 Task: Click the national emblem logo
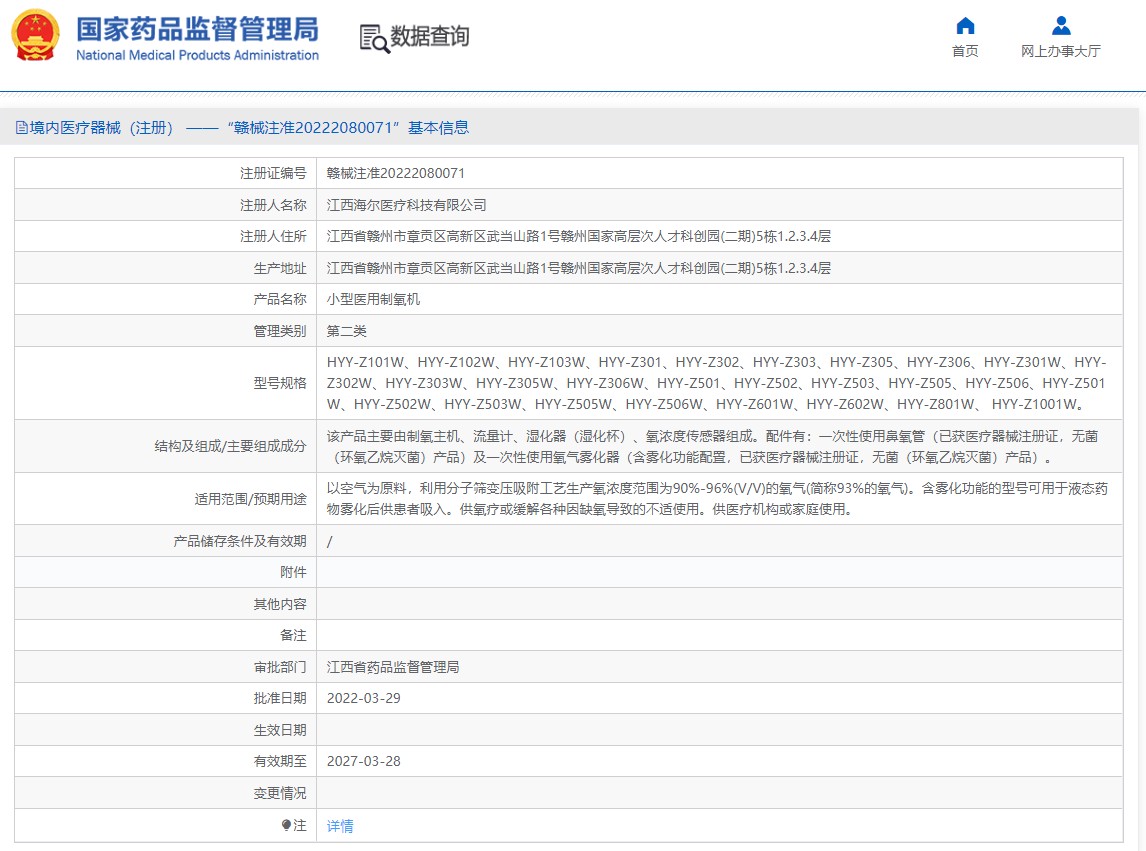tap(35, 35)
